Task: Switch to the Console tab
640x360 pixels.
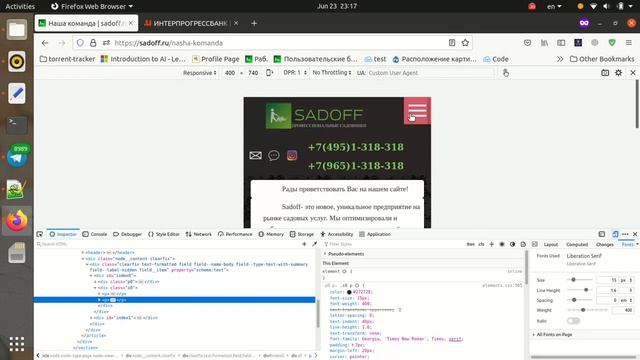Action: pyautogui.click(x=95, y=234)
